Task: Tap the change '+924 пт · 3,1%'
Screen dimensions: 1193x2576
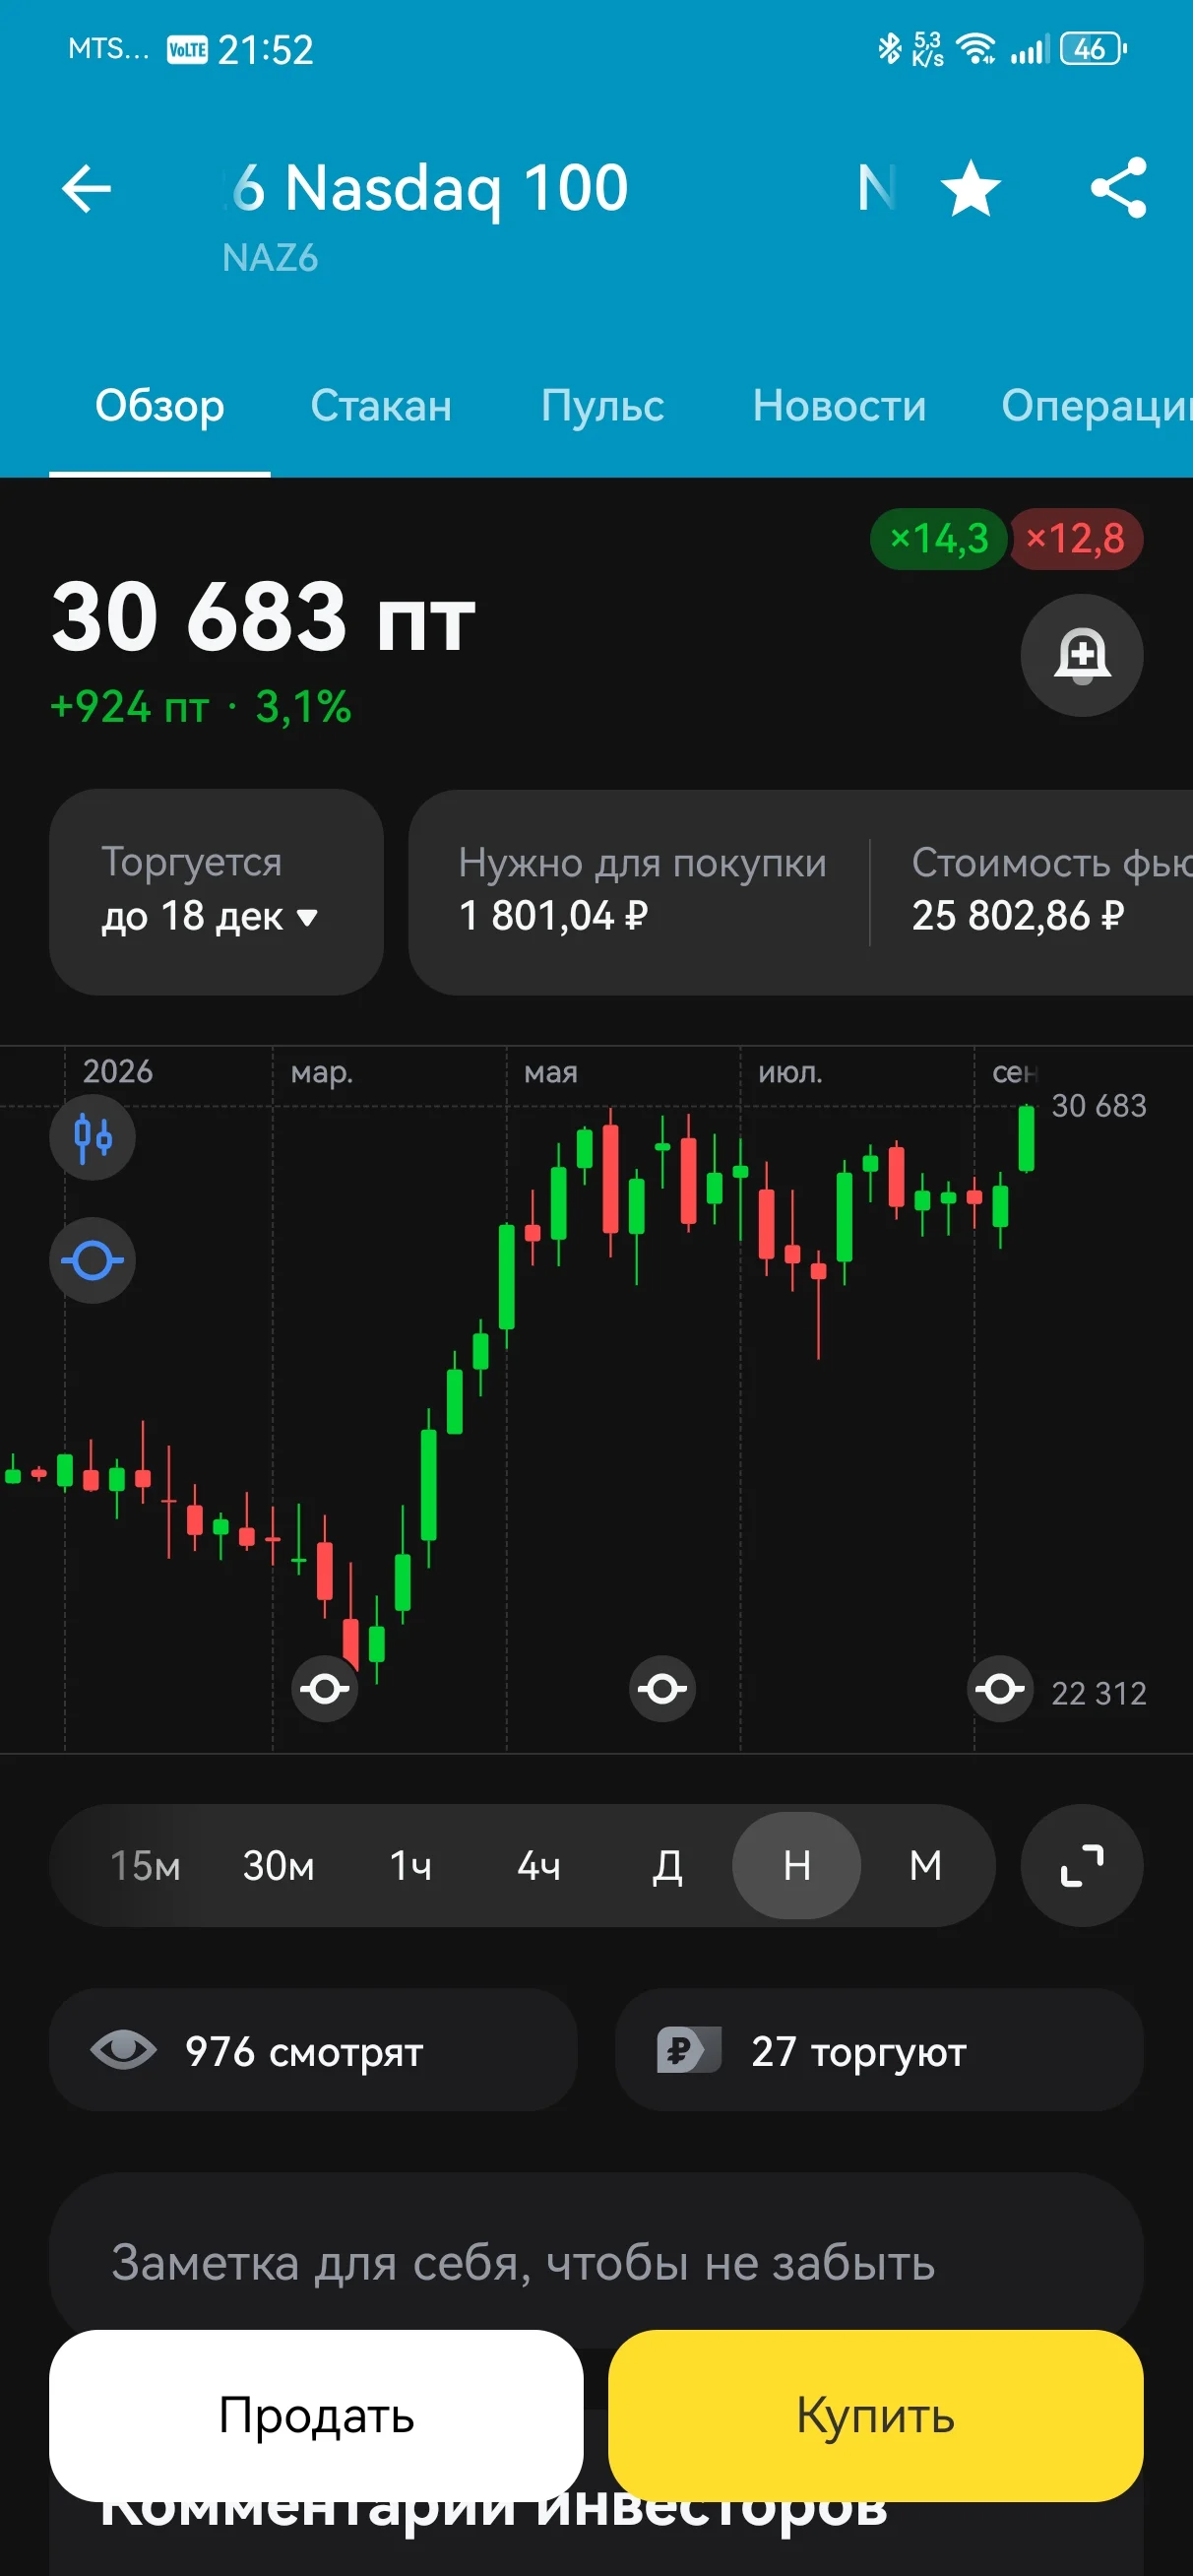Action: [200, 707]
